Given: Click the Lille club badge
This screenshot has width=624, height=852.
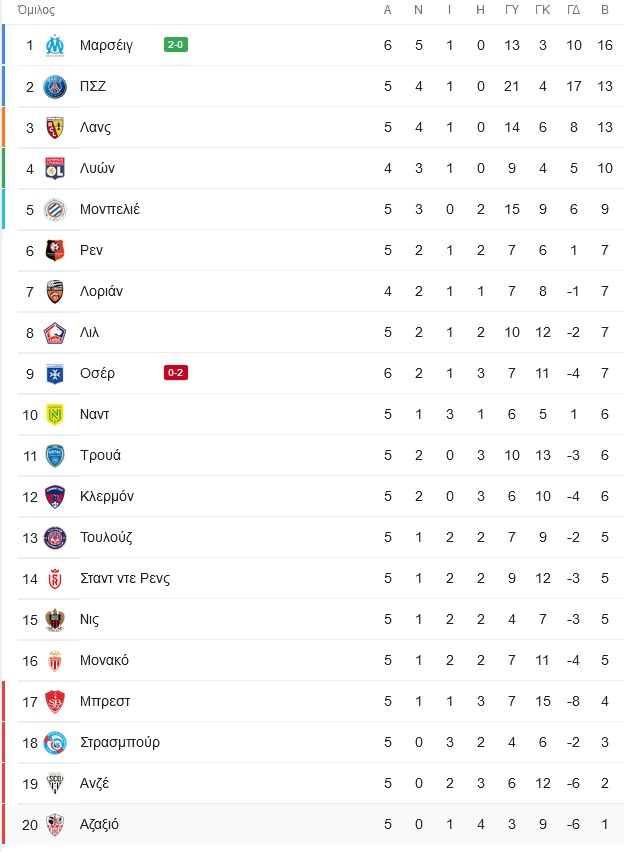Looking at the screenshot, I should [55, 333].
